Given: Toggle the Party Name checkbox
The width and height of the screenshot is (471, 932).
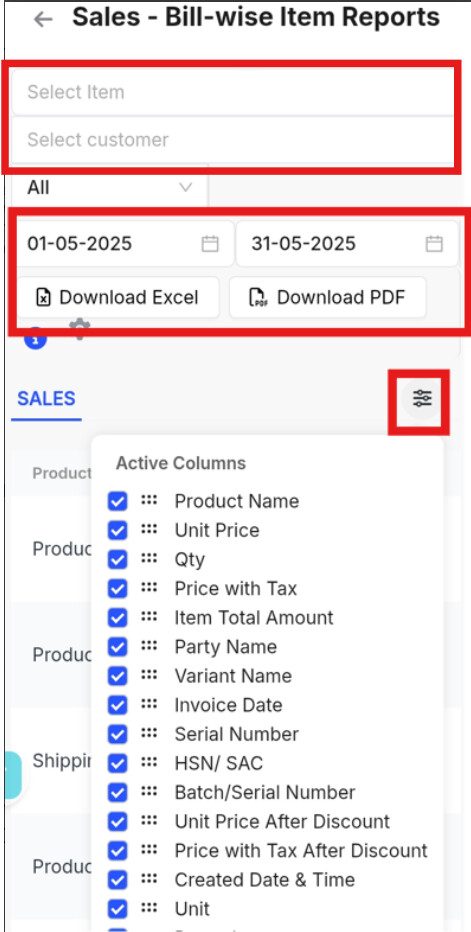Looking at the screenshot, I should point(118,647).
